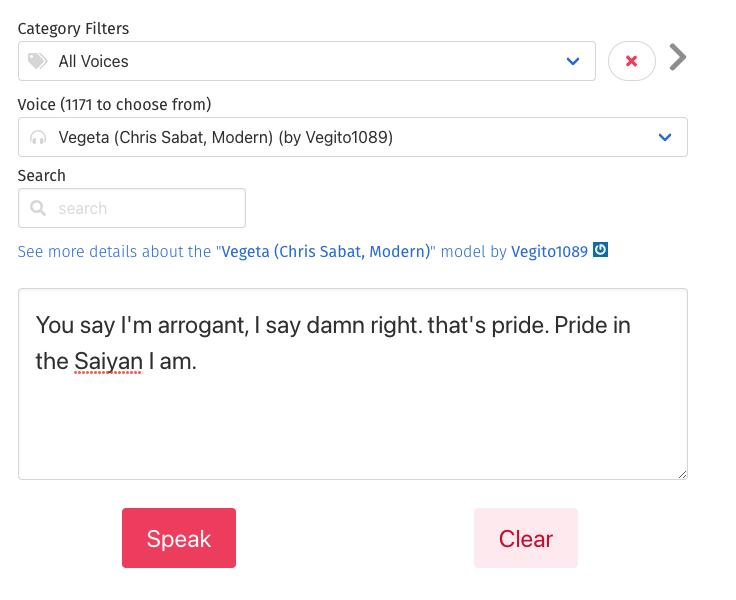Click the tag icon in Category Filters

[38, 62]
